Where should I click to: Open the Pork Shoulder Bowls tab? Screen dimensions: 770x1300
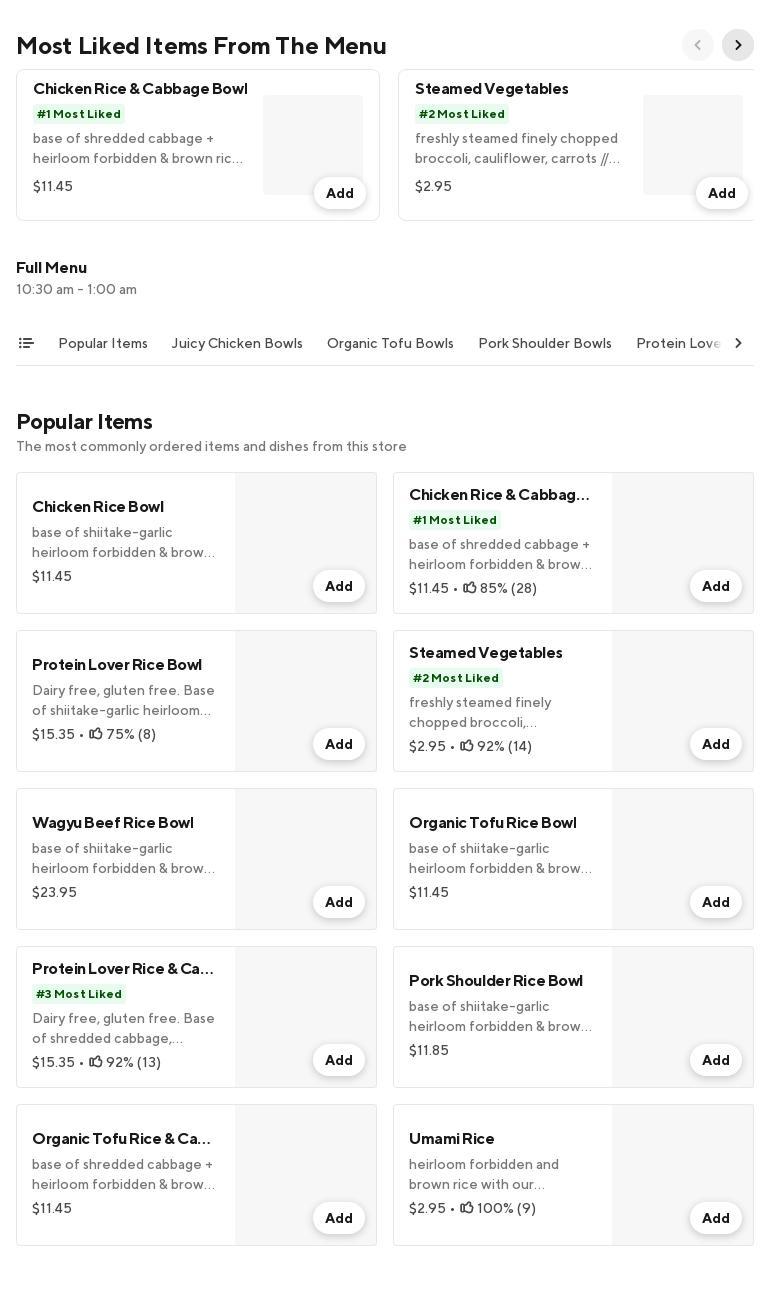point(545,343)
